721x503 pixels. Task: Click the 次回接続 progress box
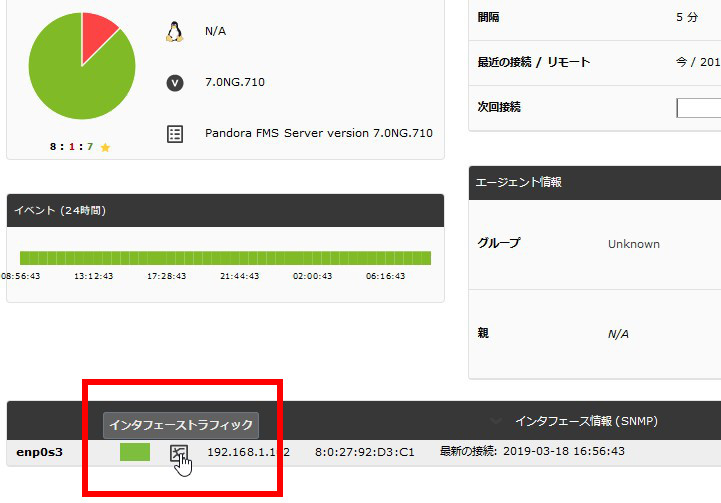pos(698,108)
